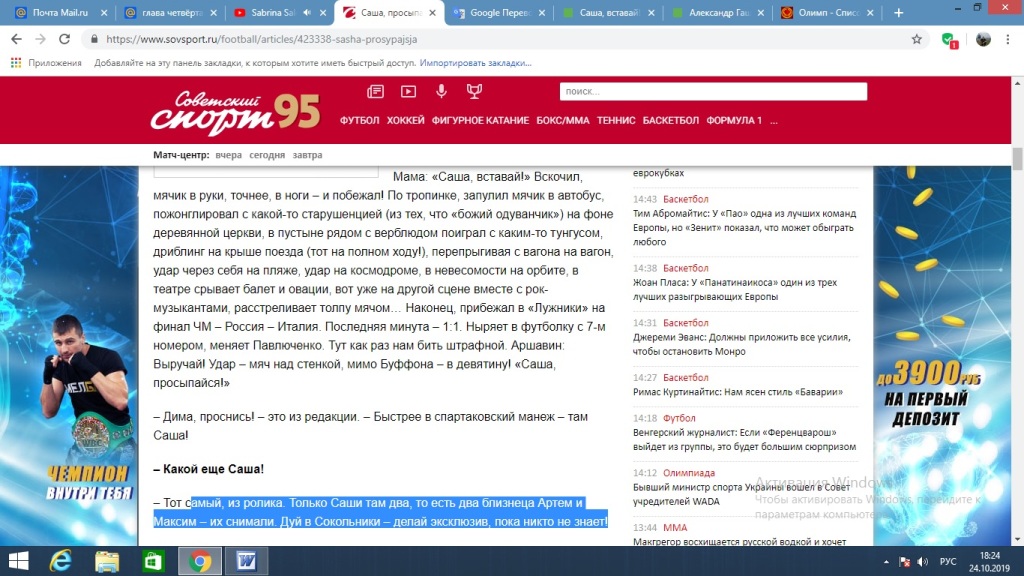Select the Chrome icon in the taskbar
The height and width of the screenshot is (576, 1024).
pyautogui.click(x=200, y=561)
